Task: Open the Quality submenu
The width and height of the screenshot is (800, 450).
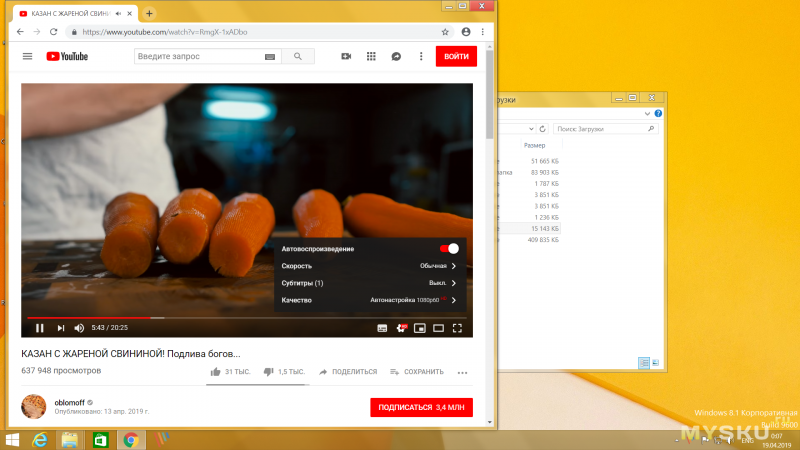Action: pos(368,300)
